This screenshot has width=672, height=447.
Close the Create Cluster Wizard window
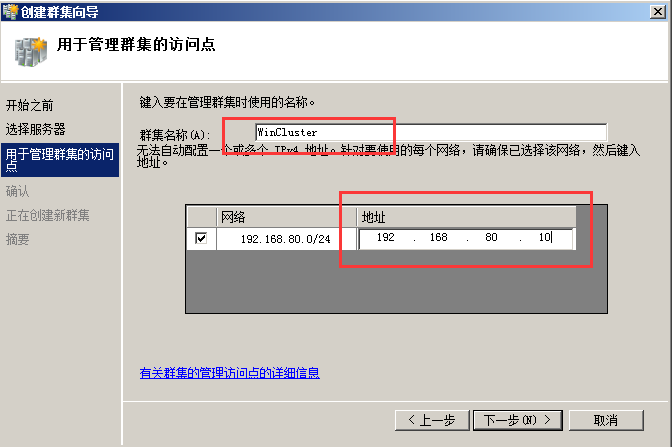point(657,12)
